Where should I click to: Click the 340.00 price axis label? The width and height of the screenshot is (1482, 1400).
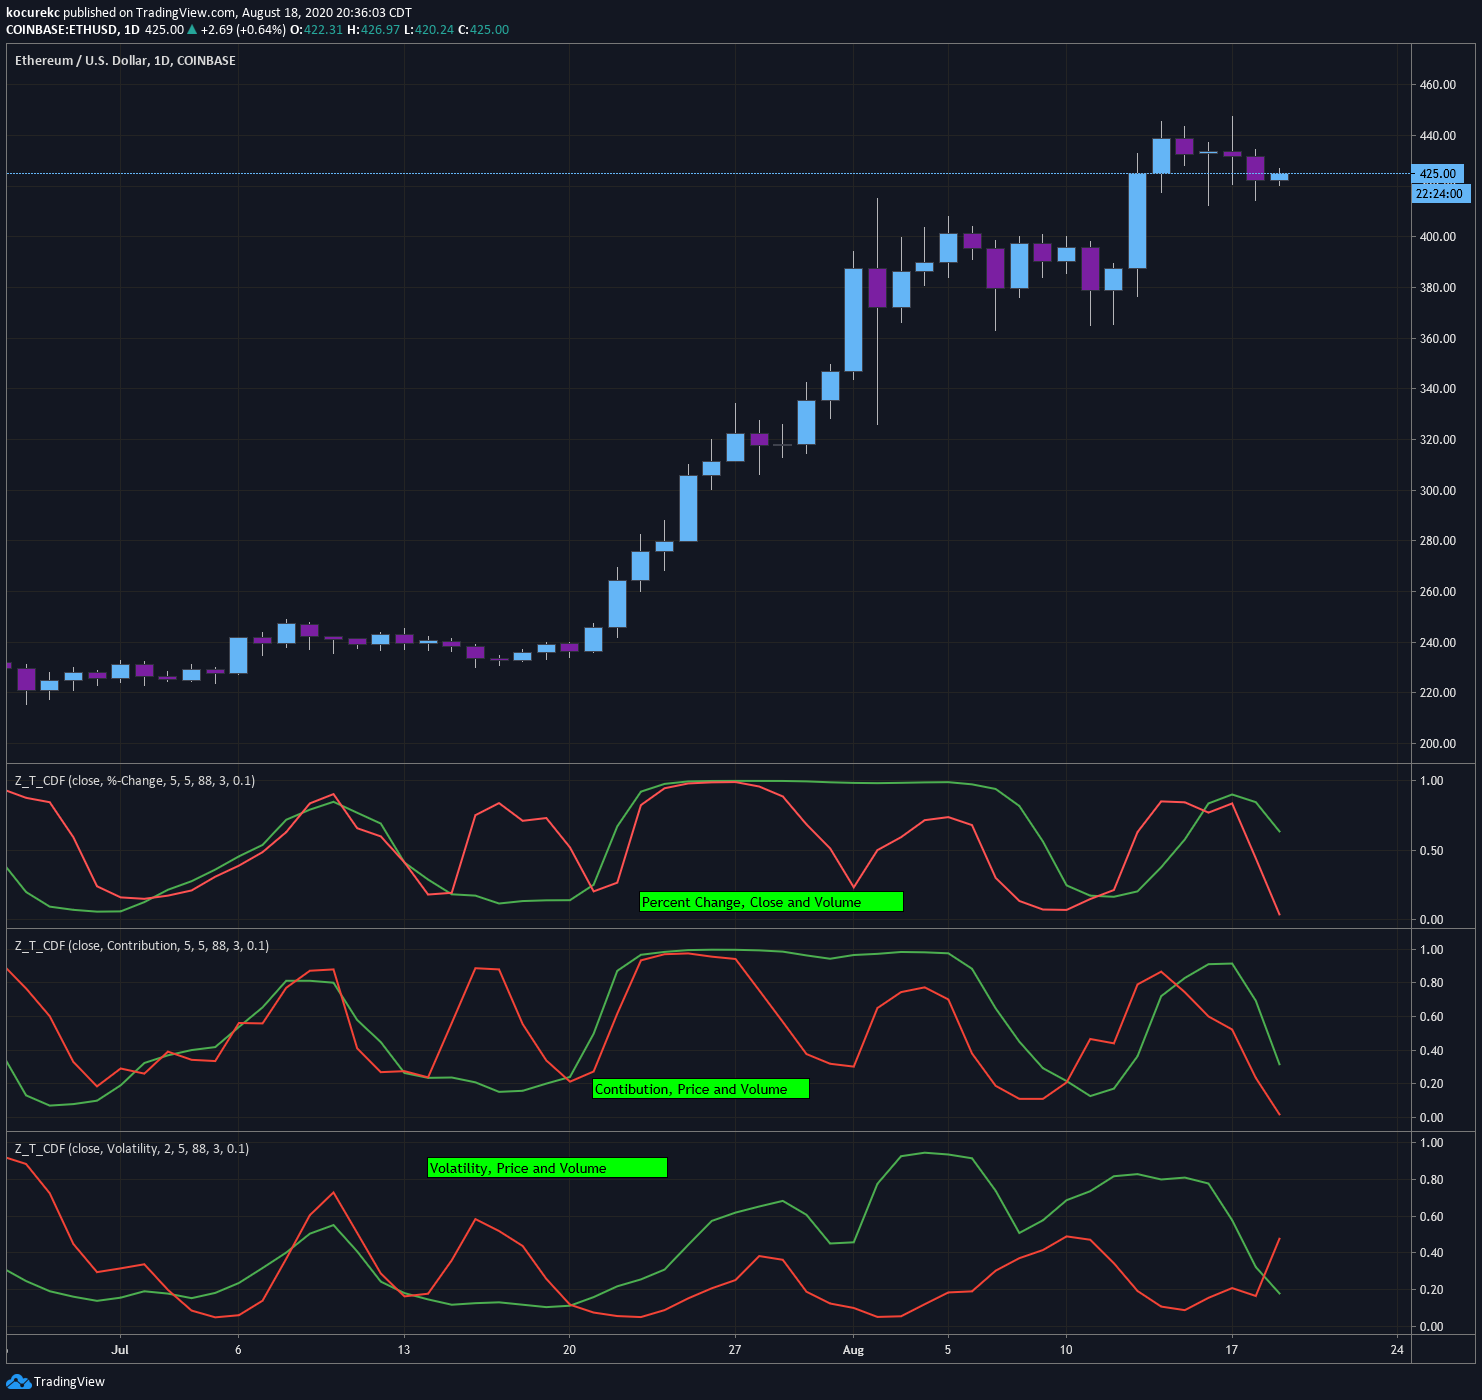(x=1438, y=389)
